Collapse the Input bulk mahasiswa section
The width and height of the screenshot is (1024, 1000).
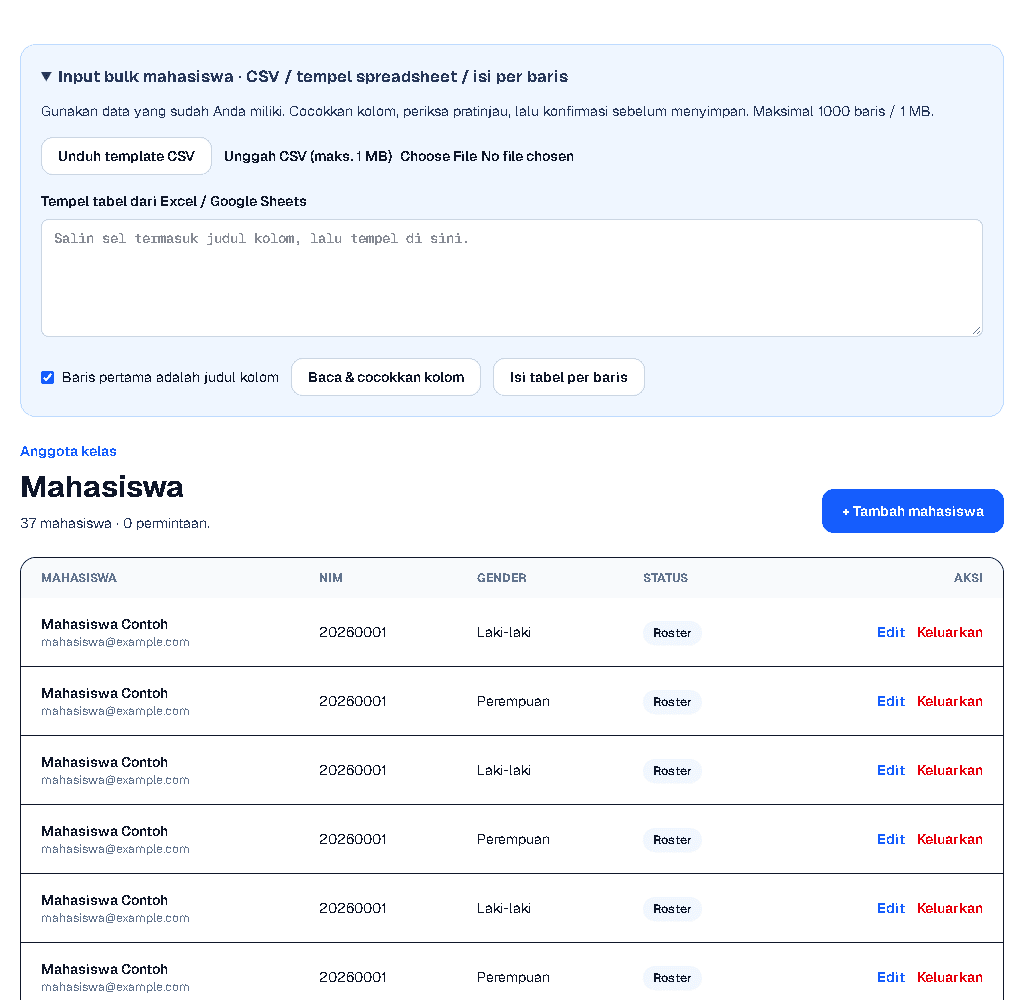point(304,76)
